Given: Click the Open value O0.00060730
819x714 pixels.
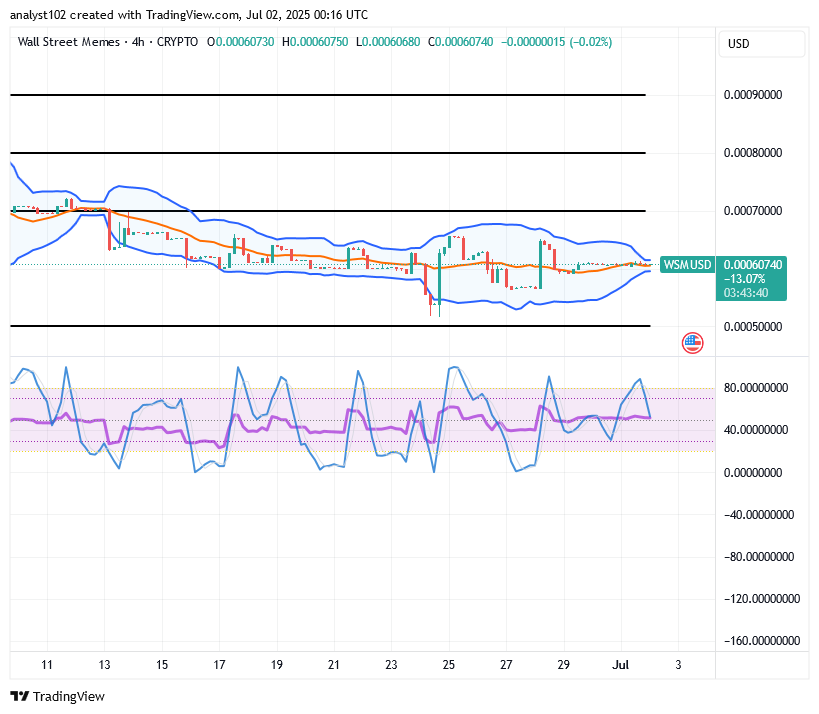Looking at the screenshot, I should (240, 42).
